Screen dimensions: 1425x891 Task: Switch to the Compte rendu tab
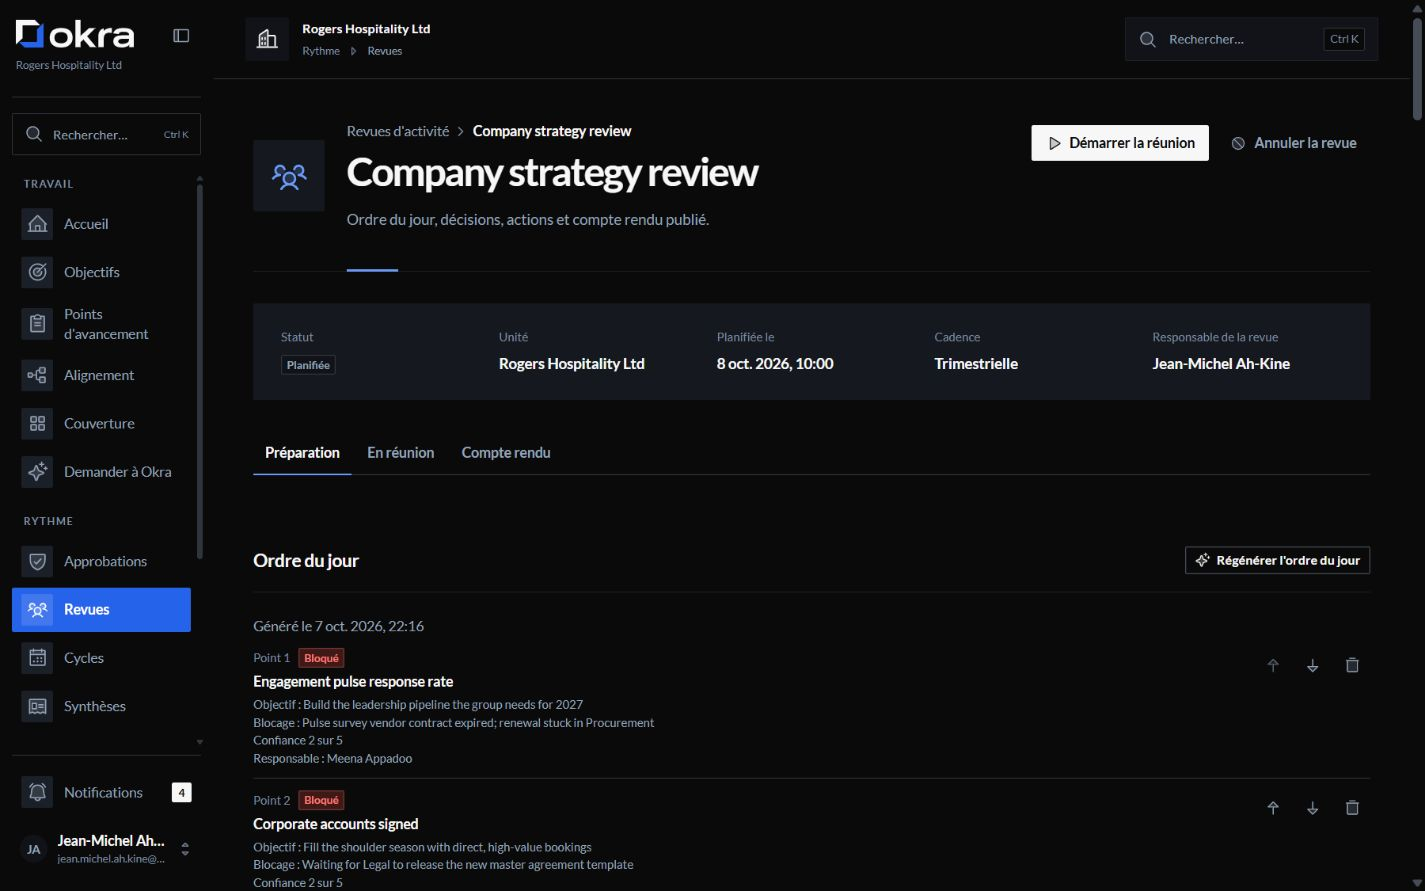pos(506,453)
